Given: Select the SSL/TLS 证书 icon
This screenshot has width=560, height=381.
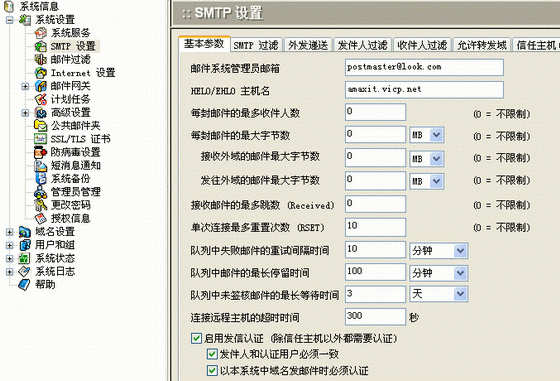Looking at the screenshot, I should 40,139.
